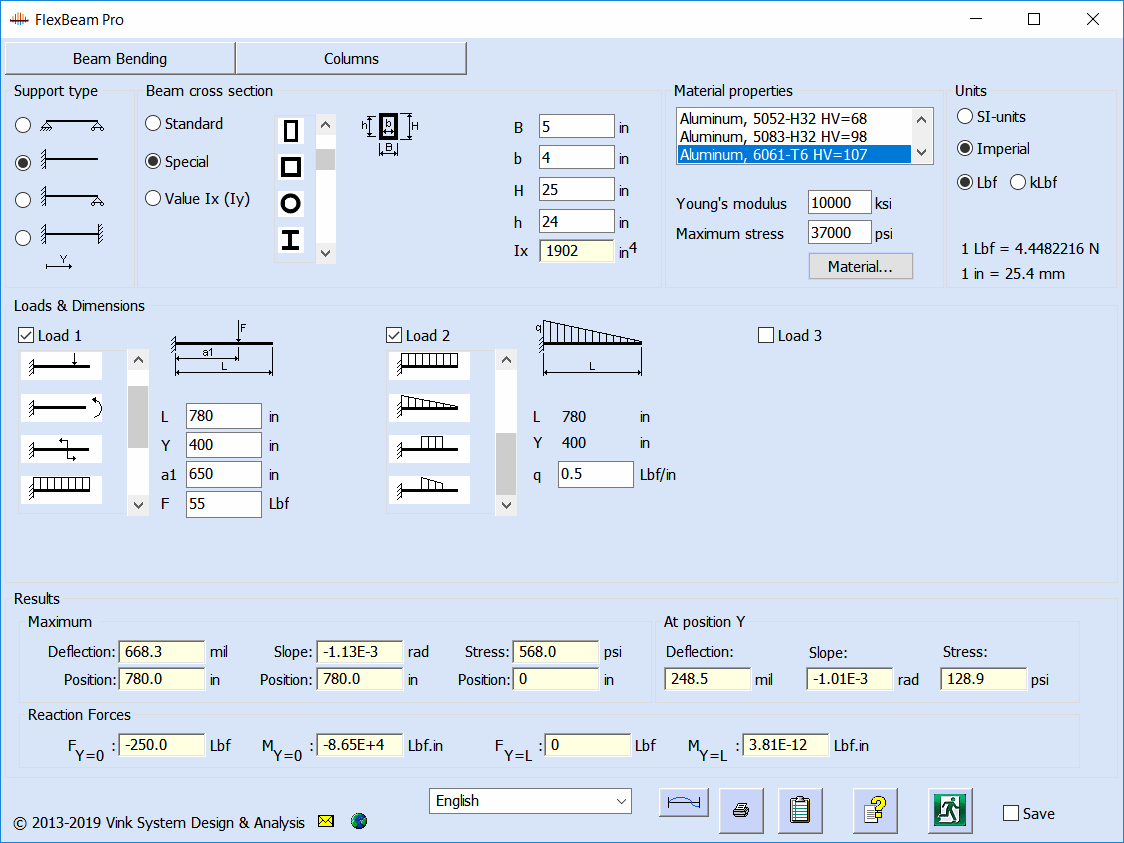This screenshot has width=1124, height=843.
Task: Click the clipboard copy icon
Action: [x=799, y=810]
